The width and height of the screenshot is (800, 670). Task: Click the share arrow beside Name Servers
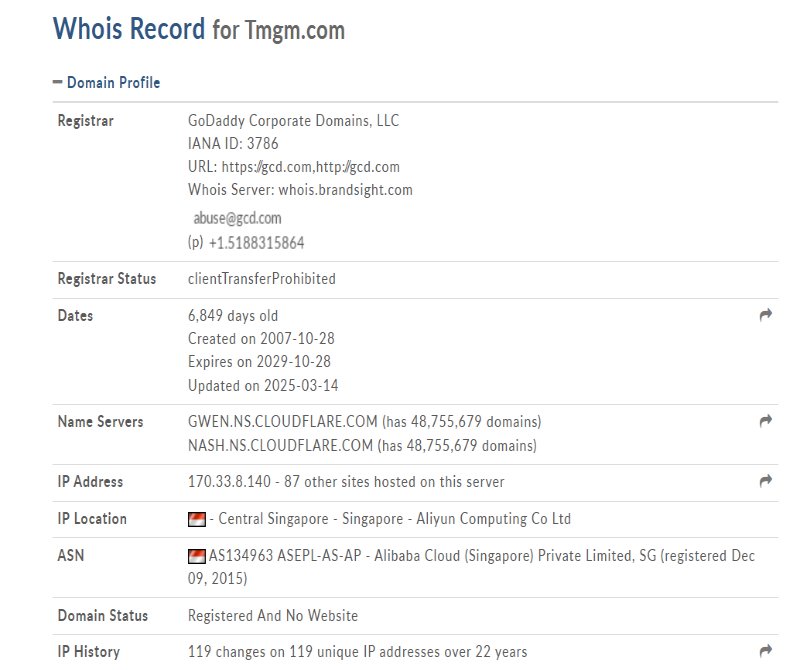(x=765, y=420)
